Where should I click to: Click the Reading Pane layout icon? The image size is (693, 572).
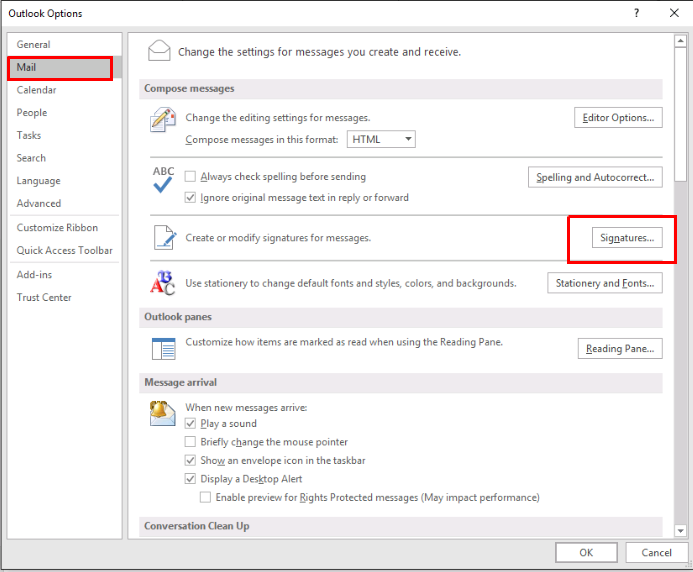pos(162,349)
